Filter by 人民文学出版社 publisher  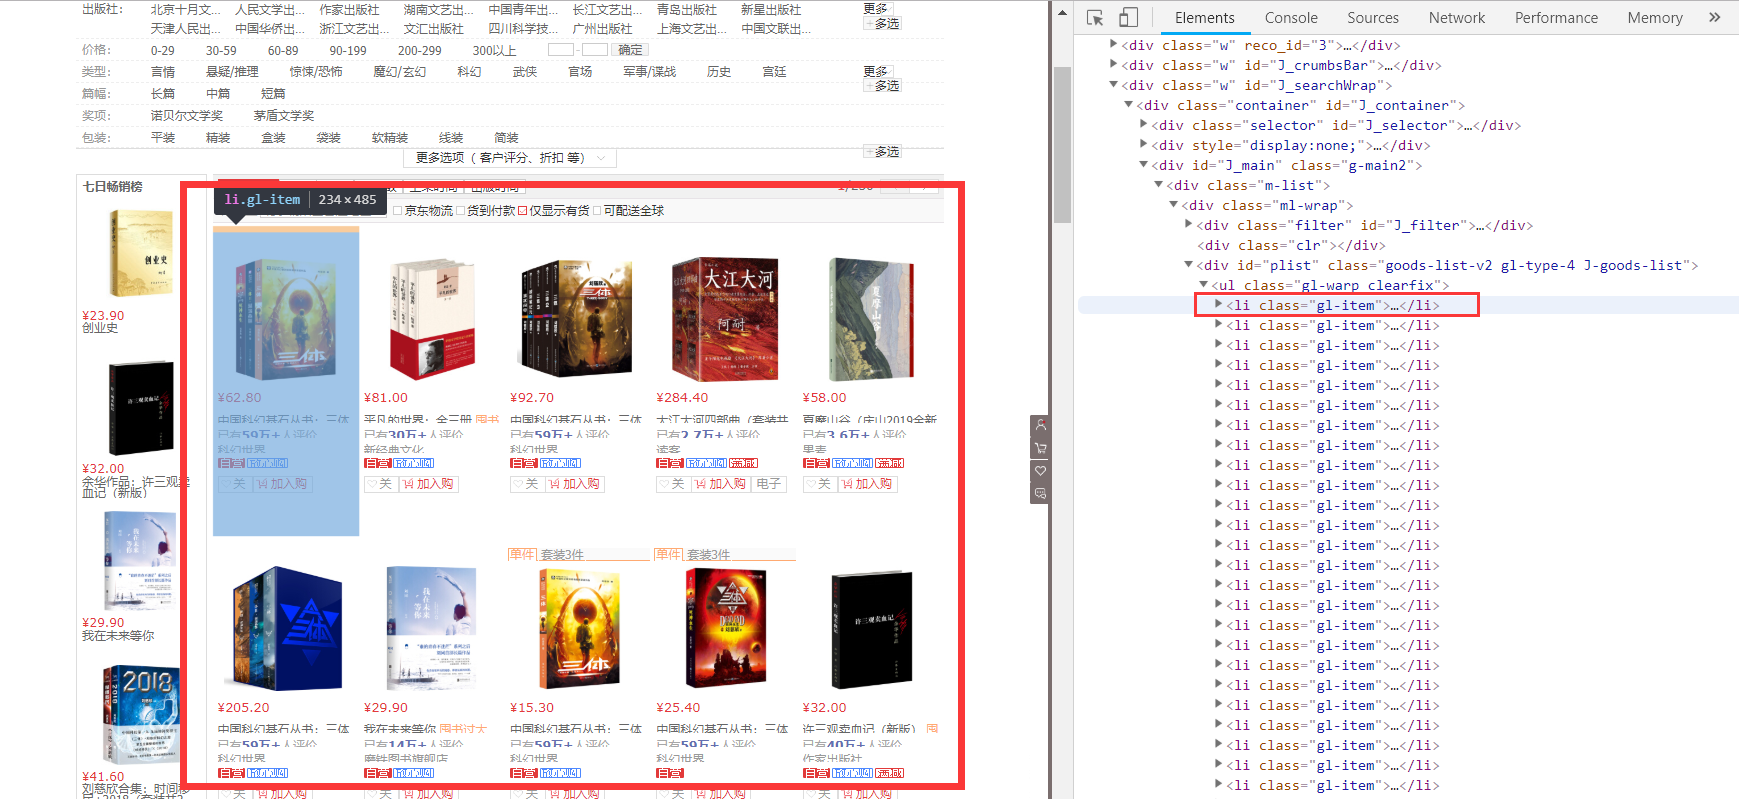point(270,10)
